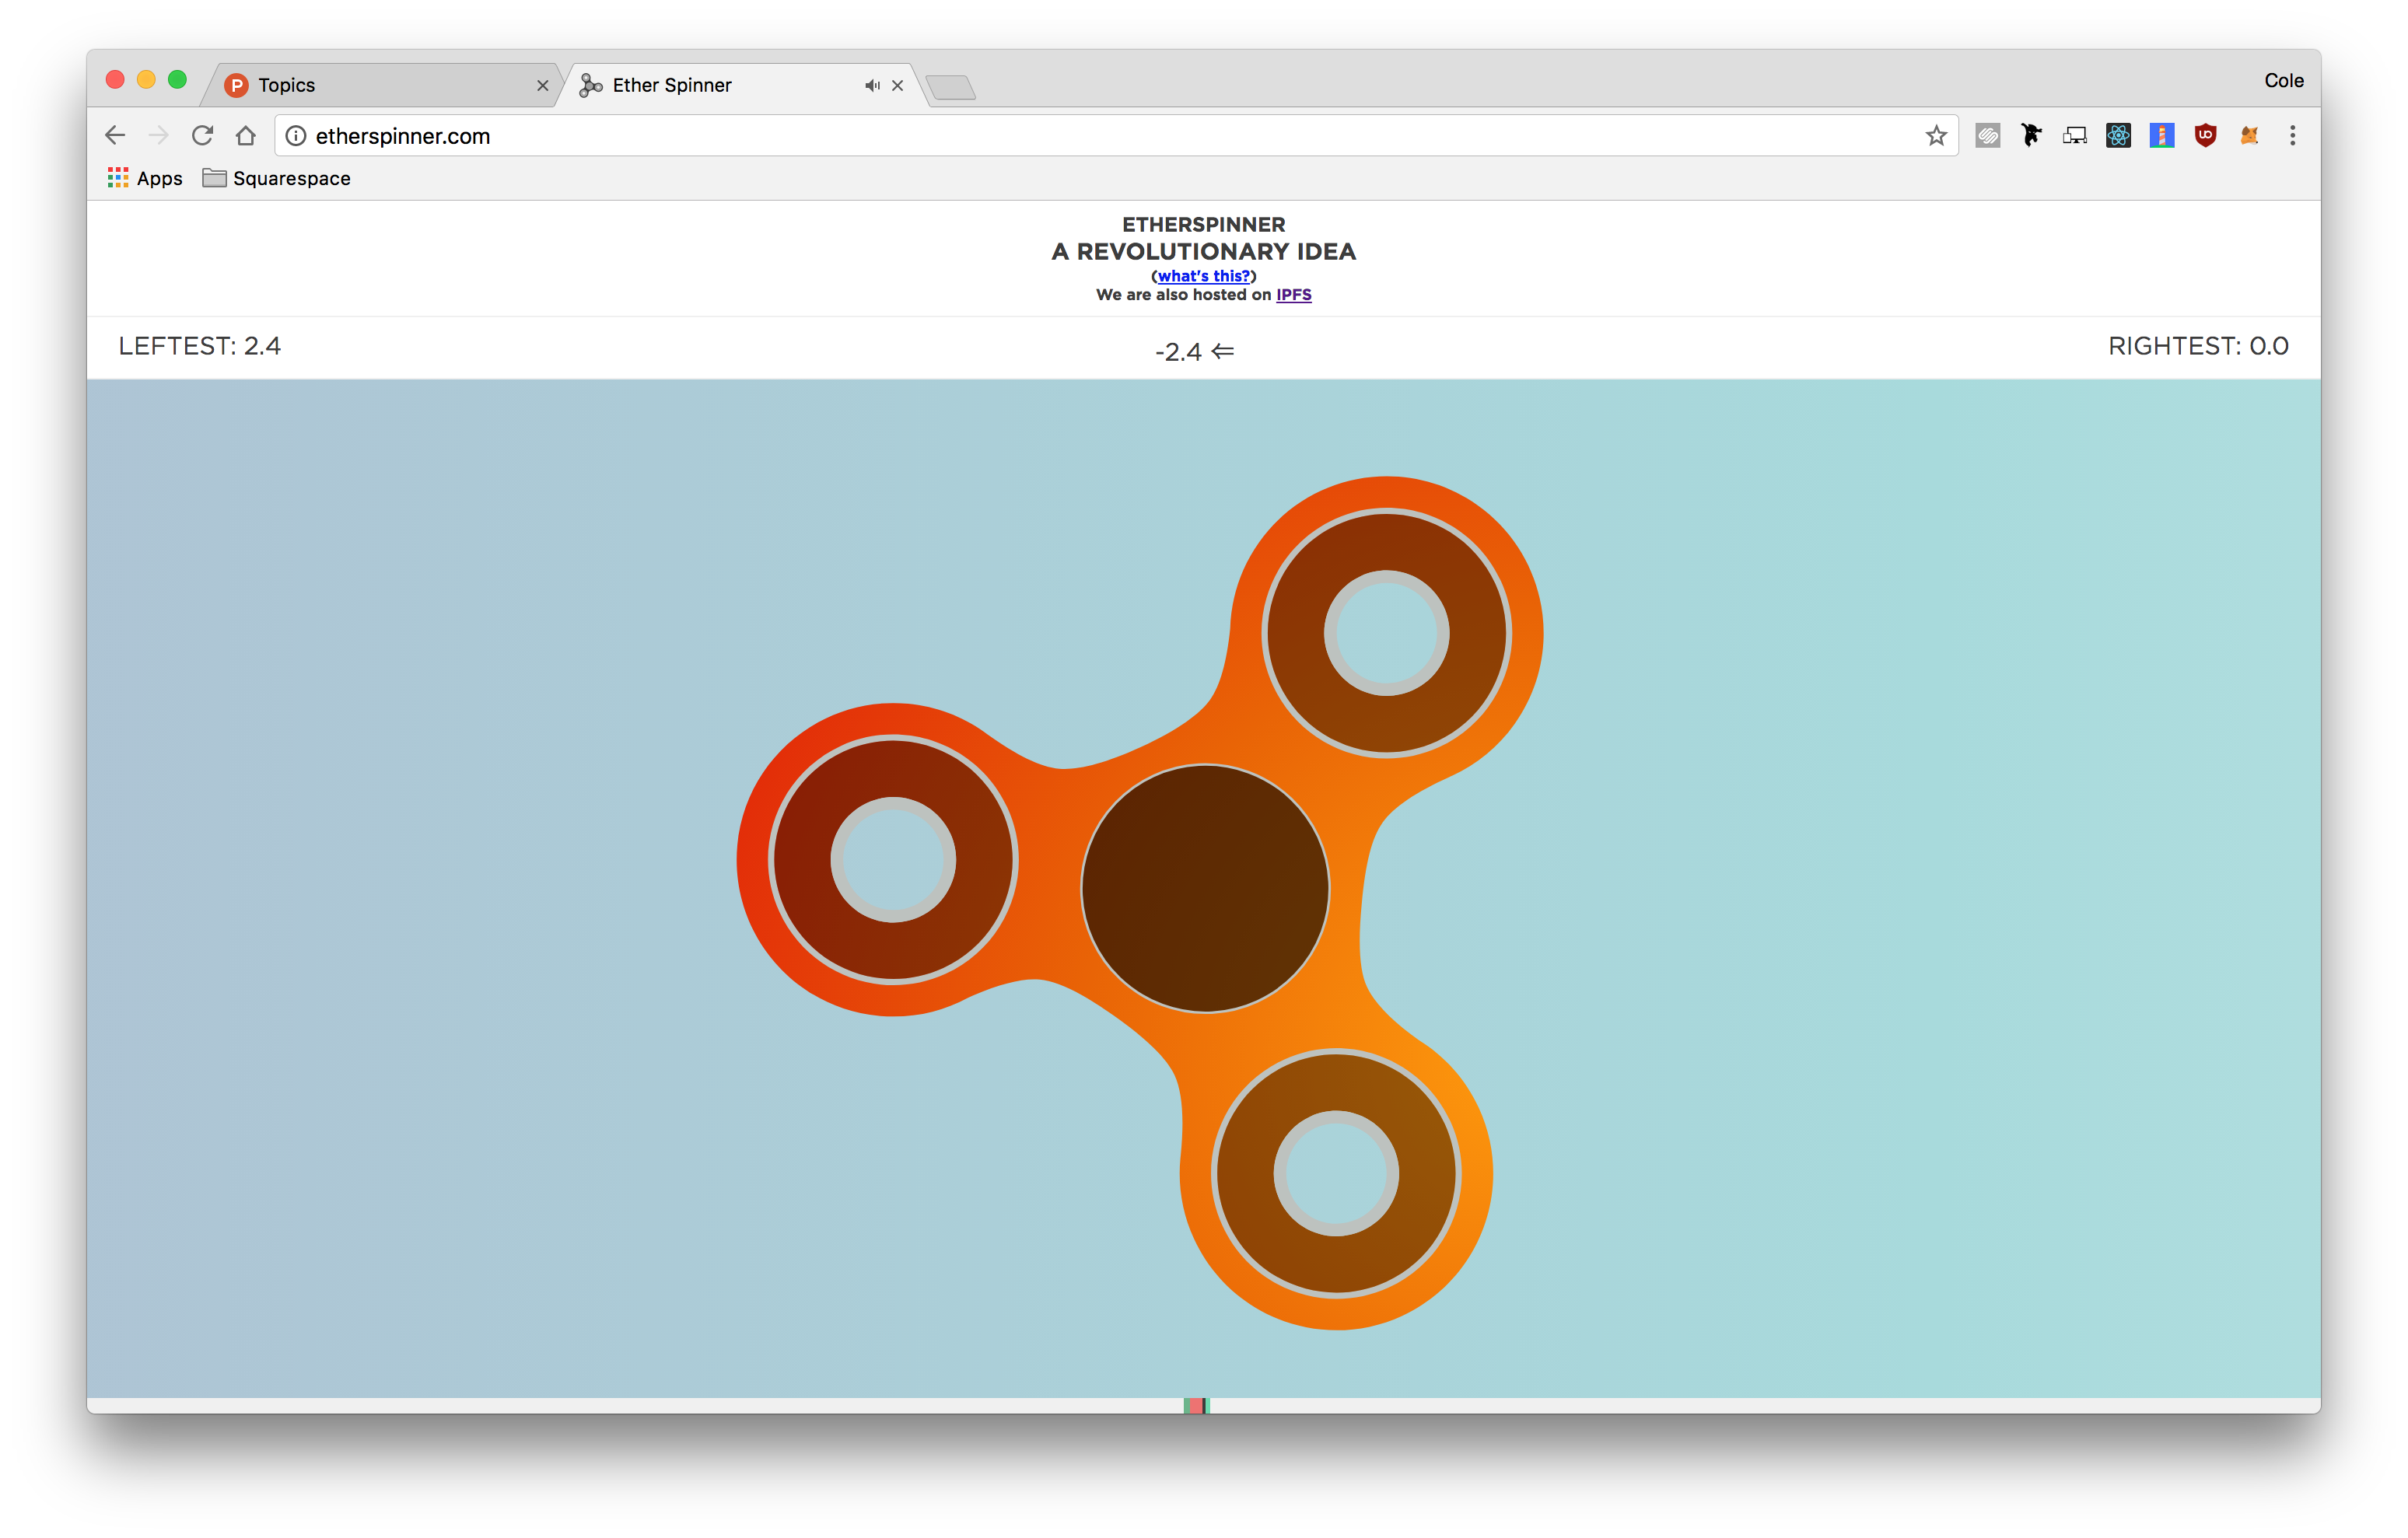The image size is (2408, 1538).
Task: Open React Developer Tools extension
Action: coord(2118,136)
